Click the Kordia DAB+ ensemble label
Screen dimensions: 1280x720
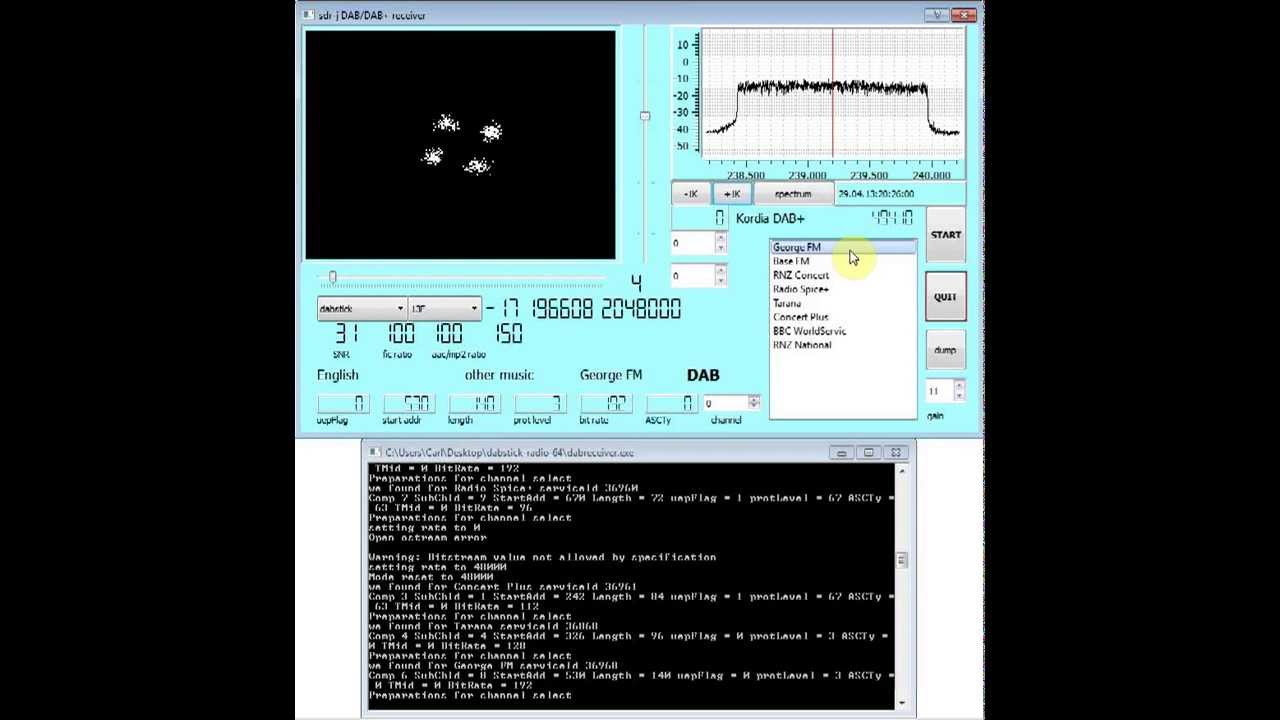[x=770, y=218]
